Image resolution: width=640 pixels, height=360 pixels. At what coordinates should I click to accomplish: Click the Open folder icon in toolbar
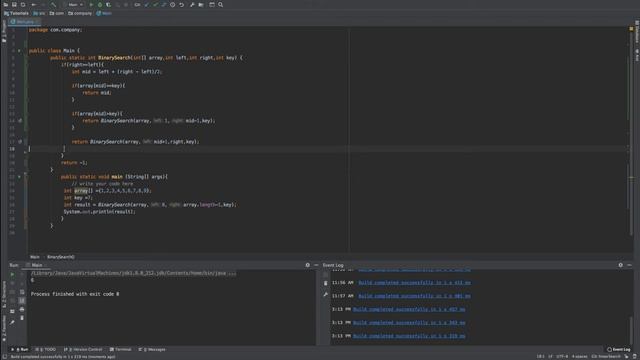[6, 4]
